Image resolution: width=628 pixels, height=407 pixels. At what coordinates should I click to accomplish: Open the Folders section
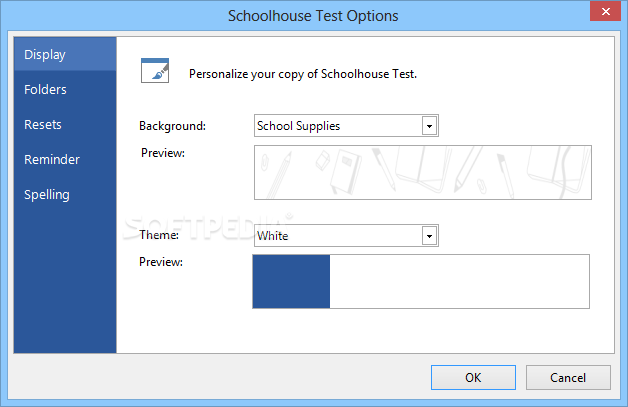pos(65,89)
